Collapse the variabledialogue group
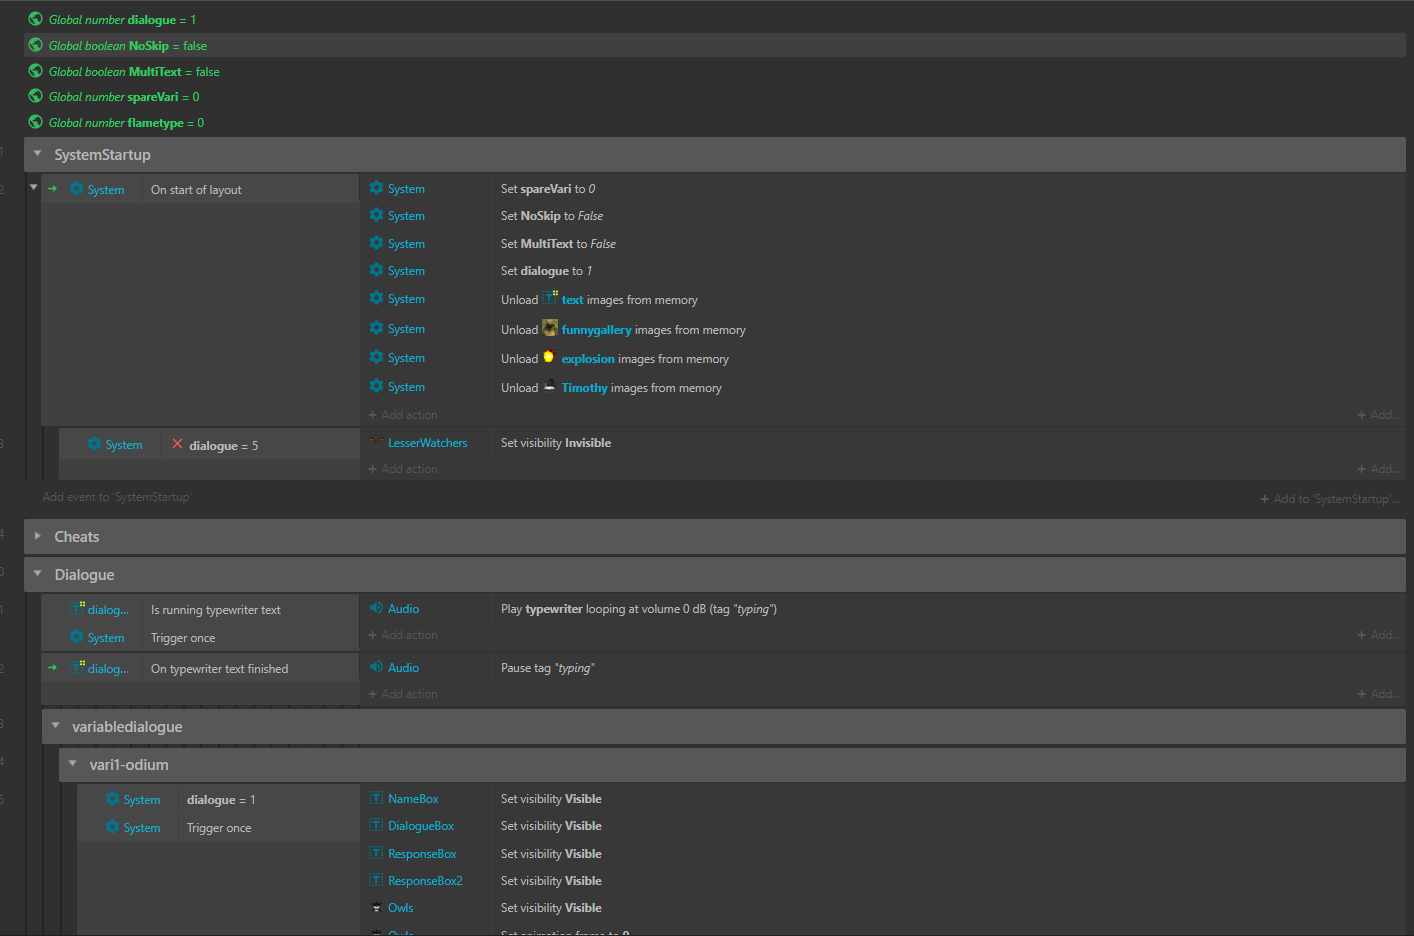The width and height of the screenshot is (1414, 936). point(55,726)
